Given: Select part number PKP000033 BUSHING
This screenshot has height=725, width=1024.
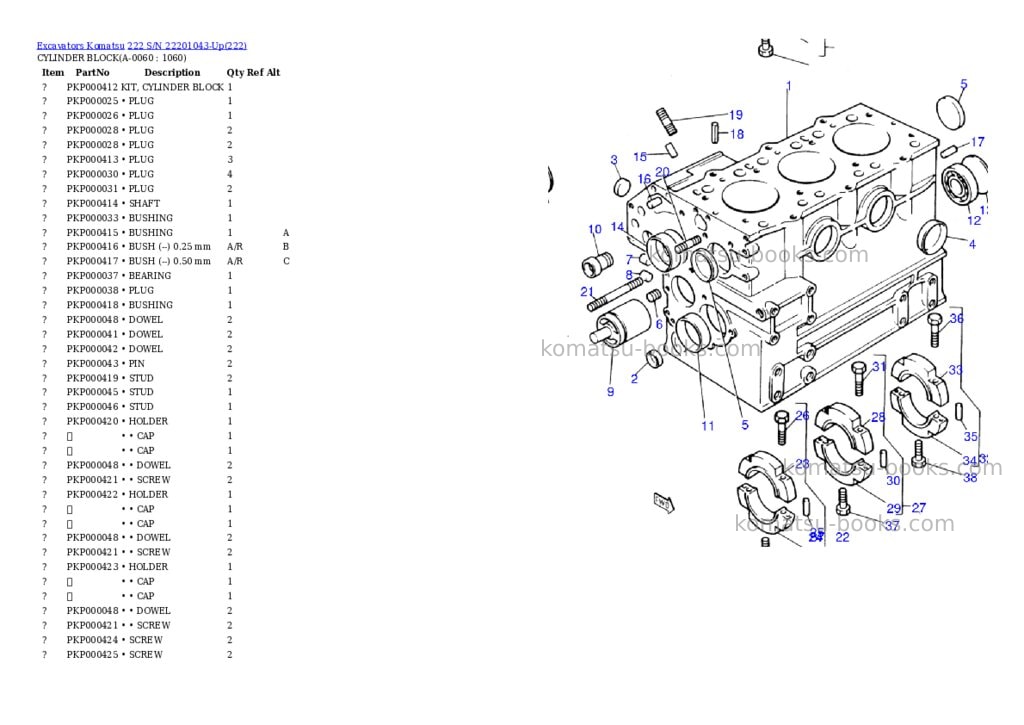Looking at the screenshot, I should click(120, 218).
